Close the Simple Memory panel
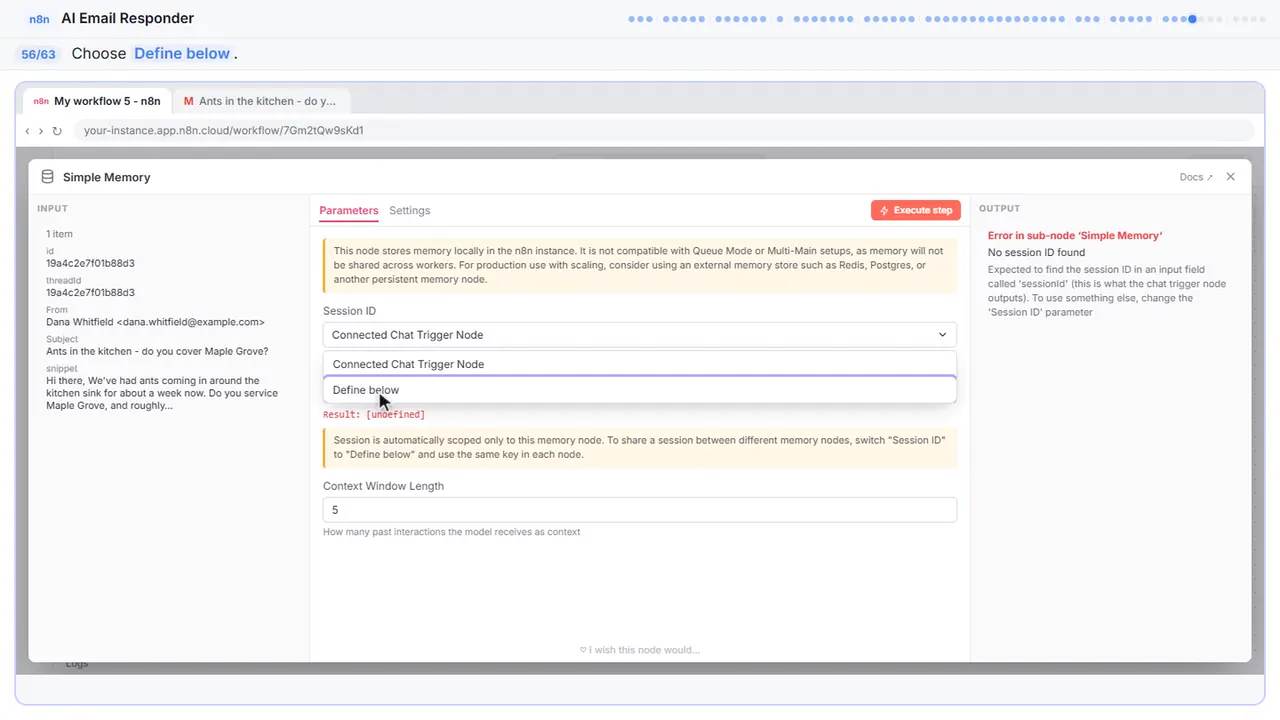The height and width of the screenshot is (720, 1280). (x=1231, y=177)
